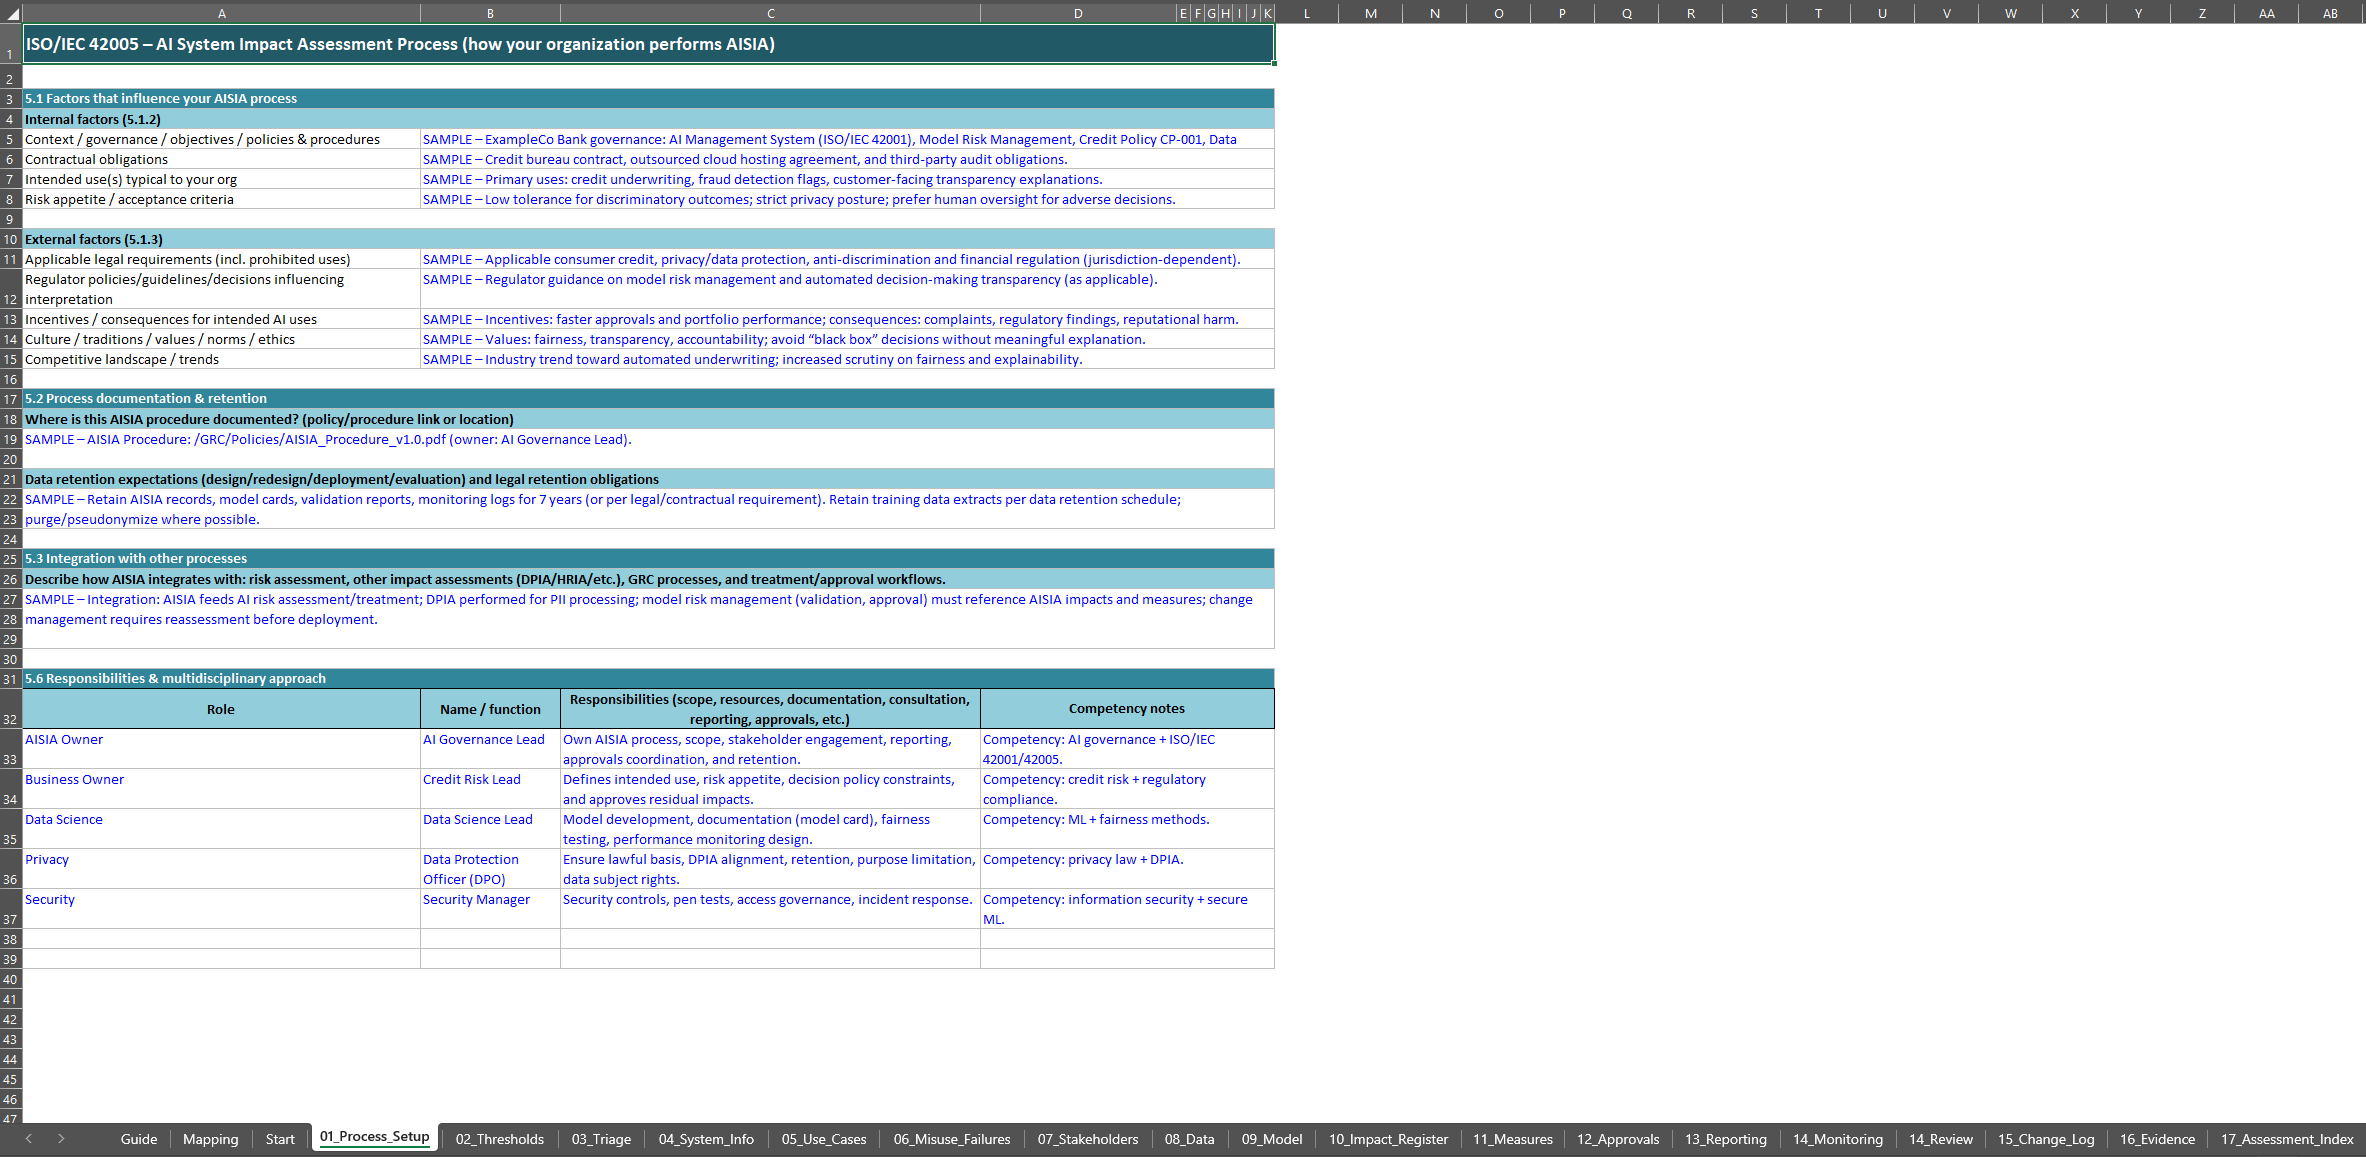Go to the 17_Assessment_Index tab
Image resolution: width=2366 pixels, height=1157 pixels.
(x=2286, y=1139)
